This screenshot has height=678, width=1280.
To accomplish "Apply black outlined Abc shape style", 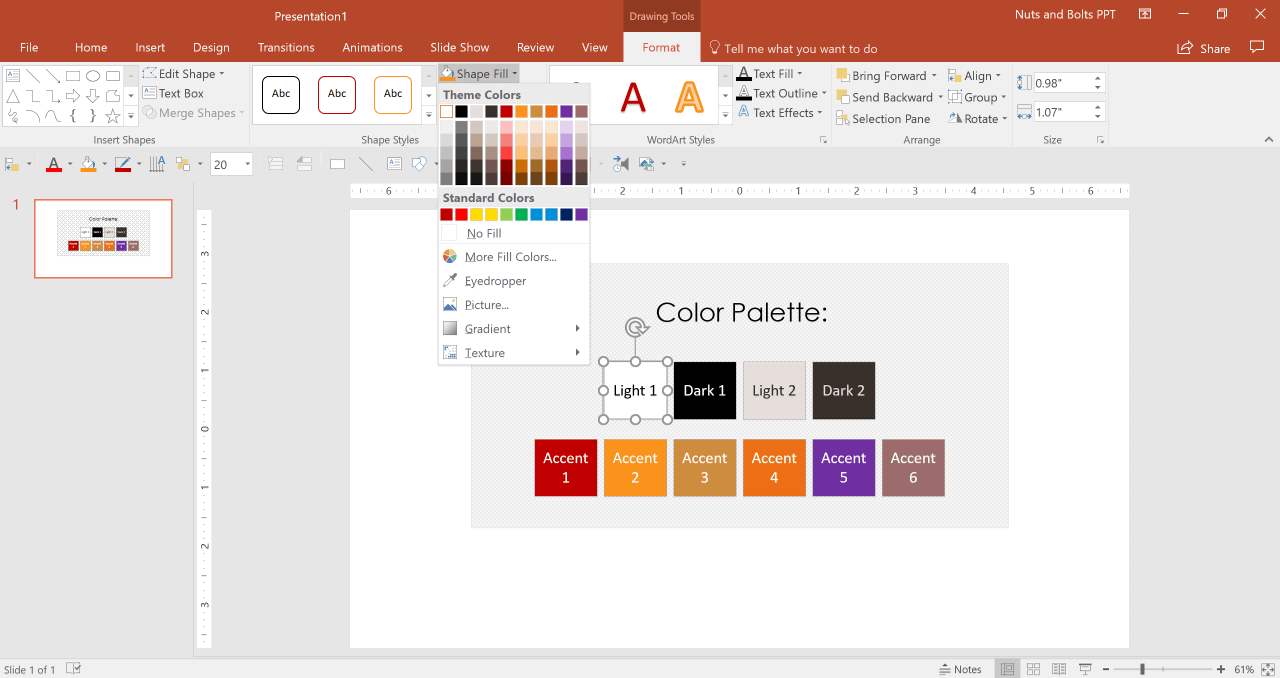I will tap(281, 94).
